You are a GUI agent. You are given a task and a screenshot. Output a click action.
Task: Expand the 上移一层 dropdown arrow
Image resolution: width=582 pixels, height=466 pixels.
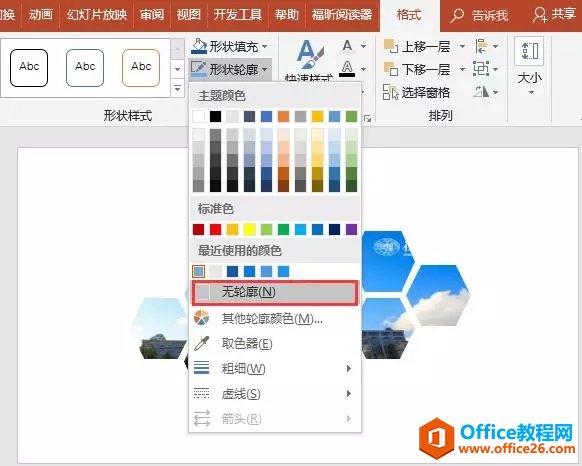(x=462, y=47)
